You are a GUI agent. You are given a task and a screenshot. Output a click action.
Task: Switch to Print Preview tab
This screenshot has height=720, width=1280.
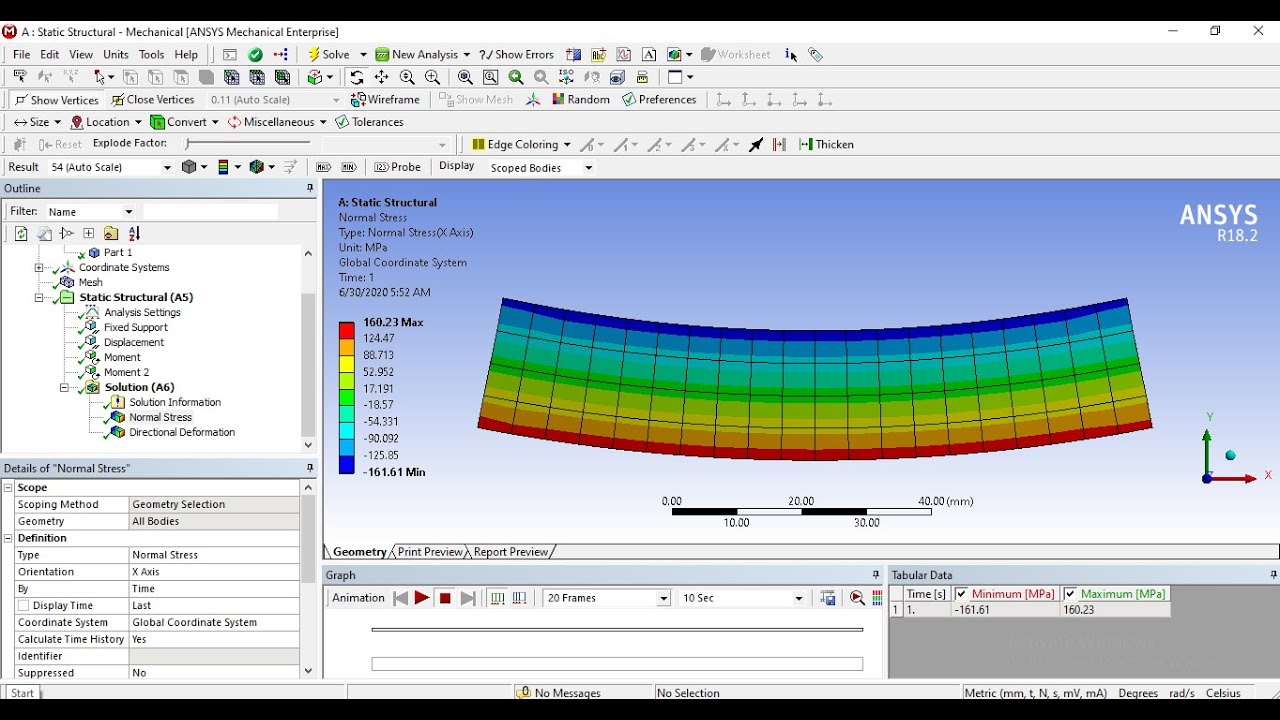coord(430,552)
